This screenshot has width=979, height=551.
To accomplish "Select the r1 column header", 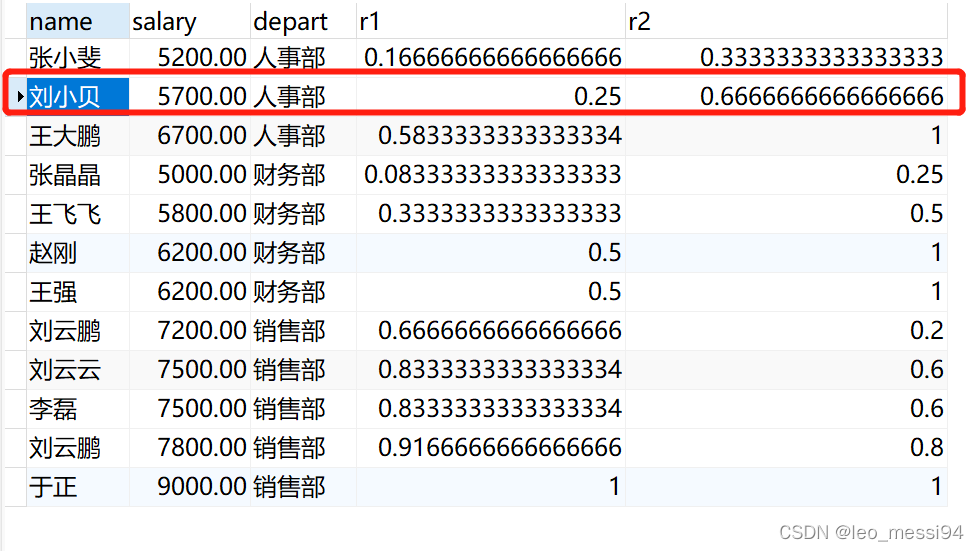I will 491,21.
